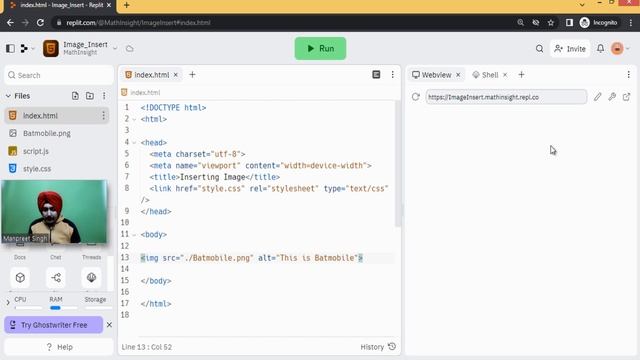This screenshot has width=640, height=360.
Task: Click Try Ghostwriter Free
Action: 54,325
